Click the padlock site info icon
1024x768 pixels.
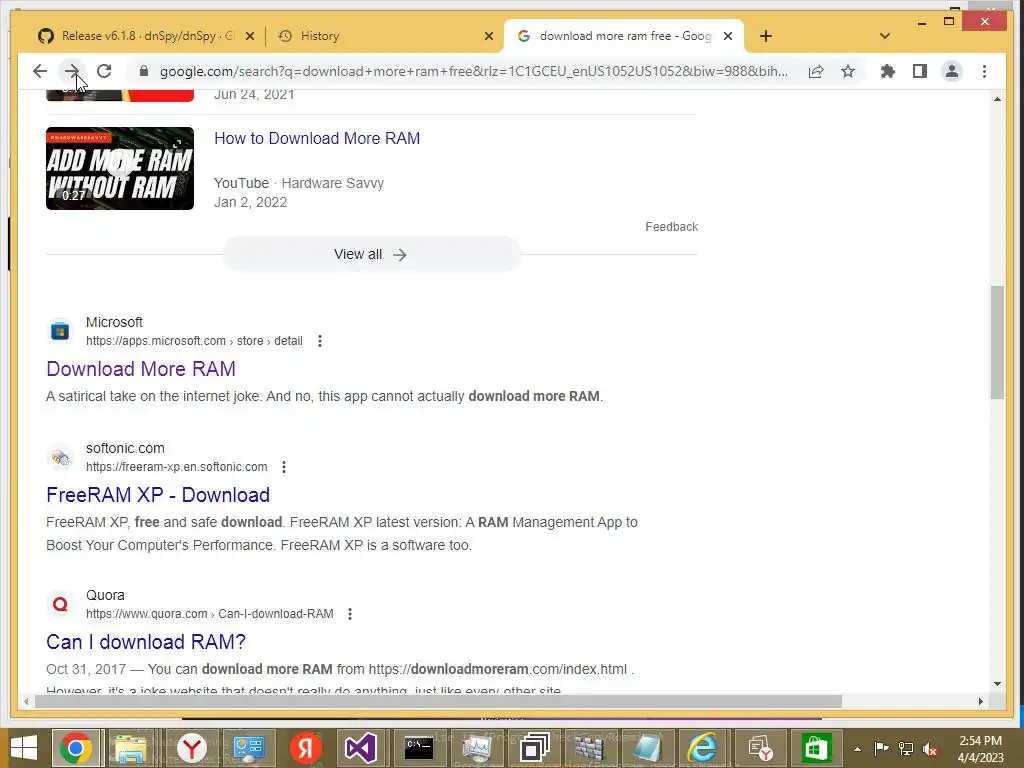(144, 71)
